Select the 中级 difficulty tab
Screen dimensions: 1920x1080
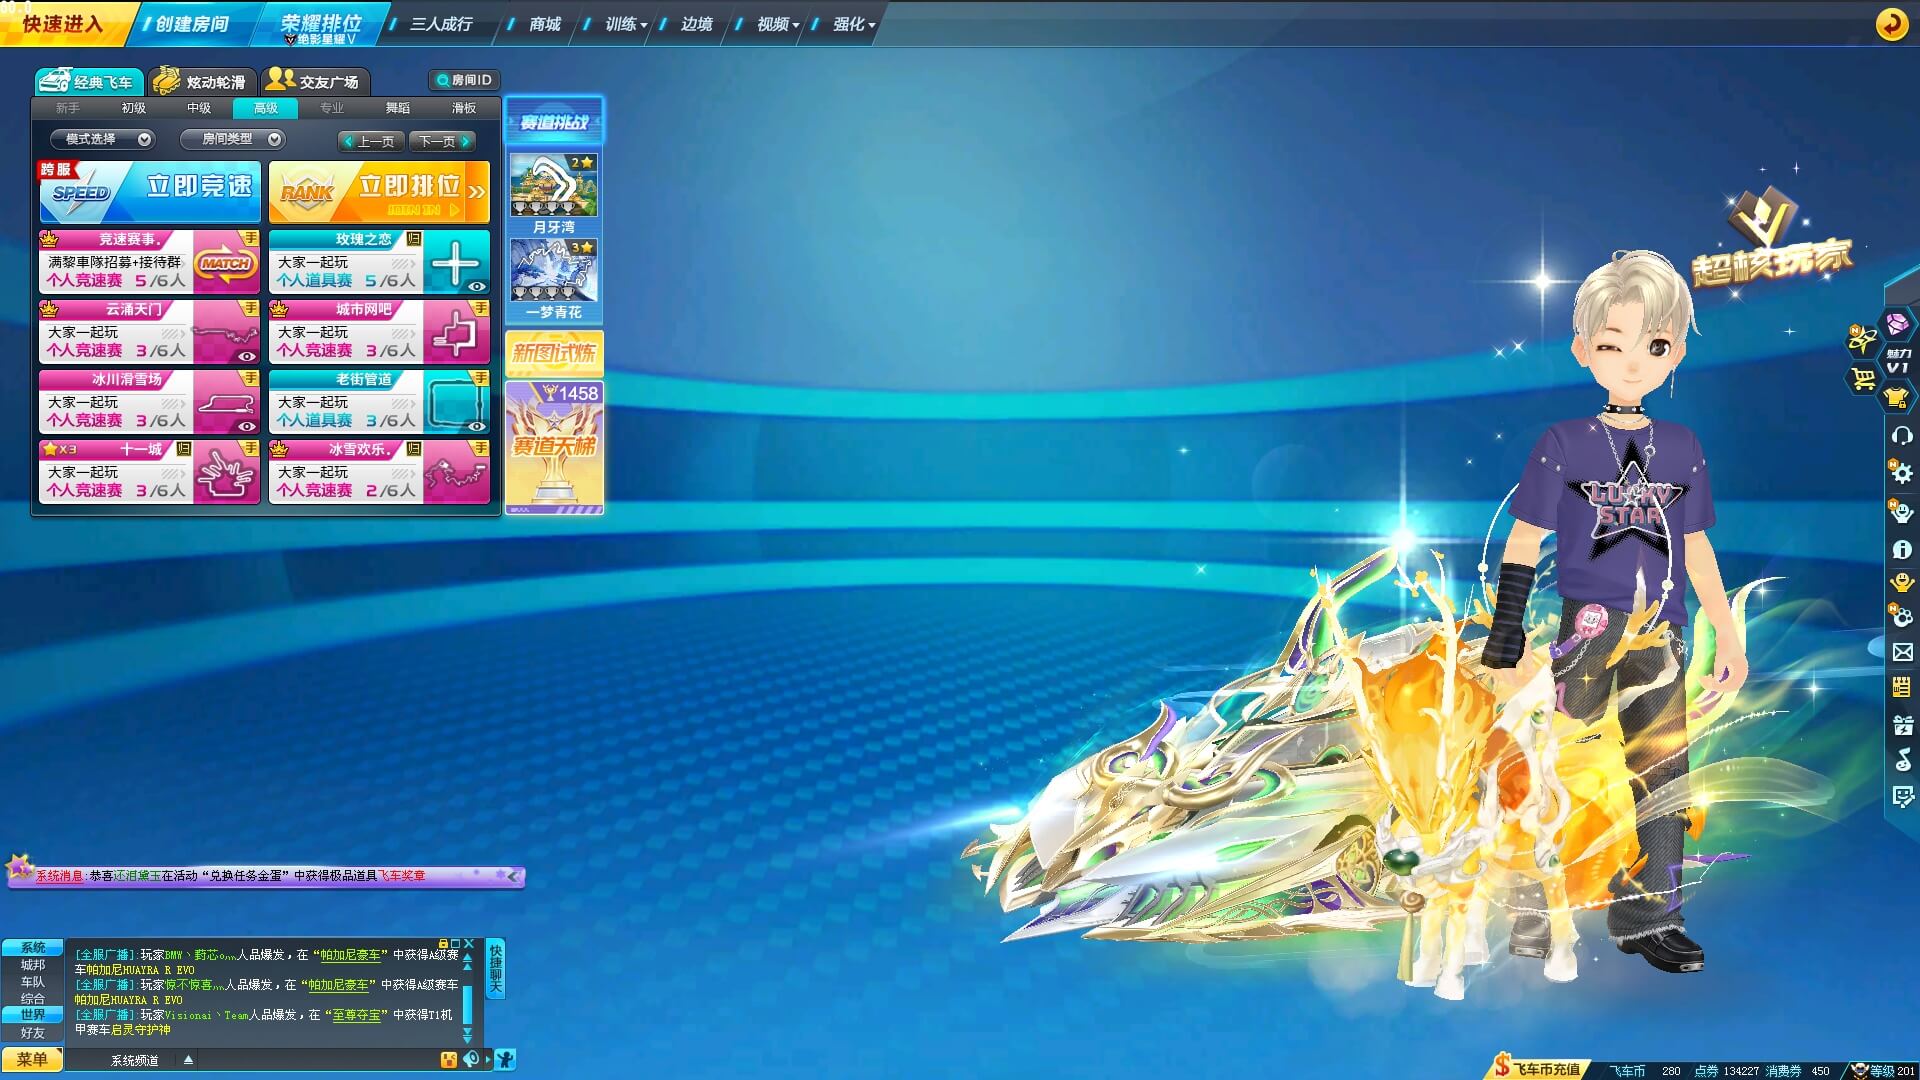coord(199,108)
